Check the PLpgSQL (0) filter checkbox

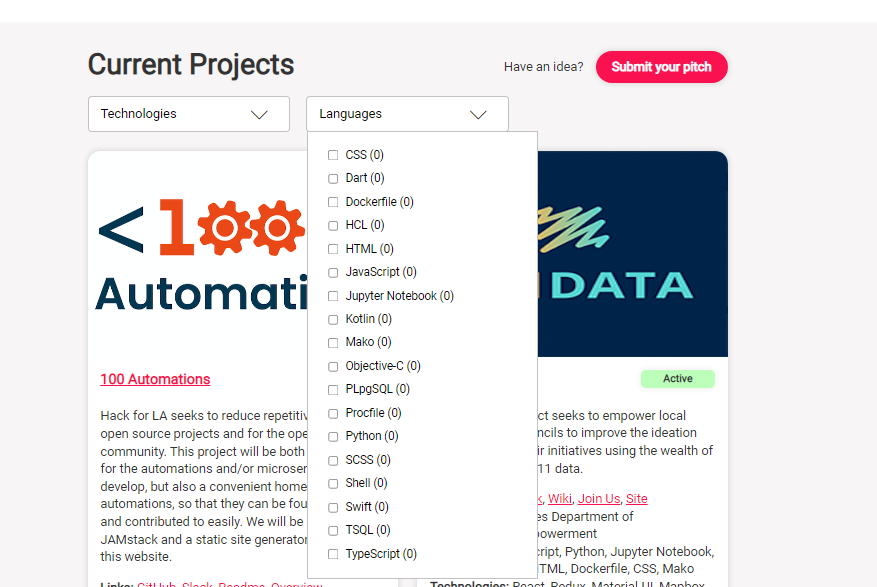click(333, 389)
